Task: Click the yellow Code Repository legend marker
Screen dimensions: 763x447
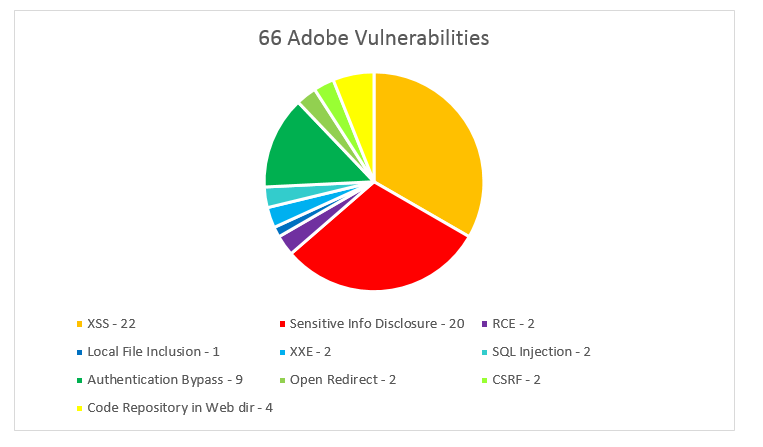Action: click(80, 408)
